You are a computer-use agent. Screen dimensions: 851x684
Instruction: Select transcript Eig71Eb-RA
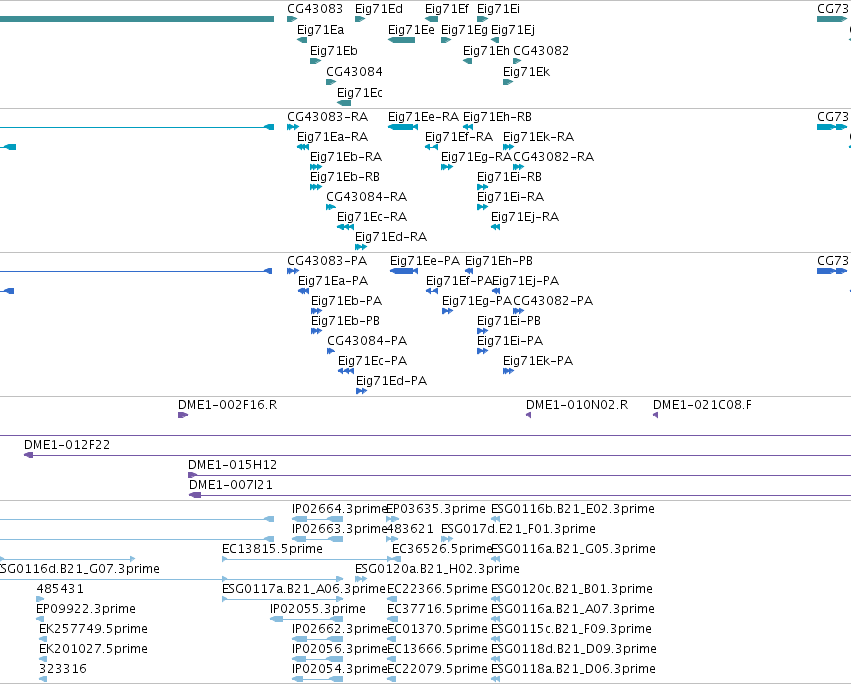pyautogui.click(x=346, y=157)
